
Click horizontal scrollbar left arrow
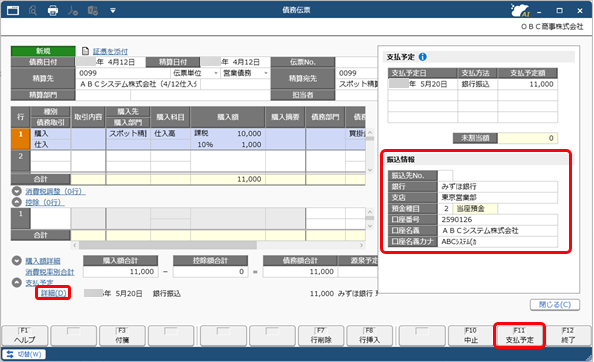pyautogui.click(x=75, y=245)
